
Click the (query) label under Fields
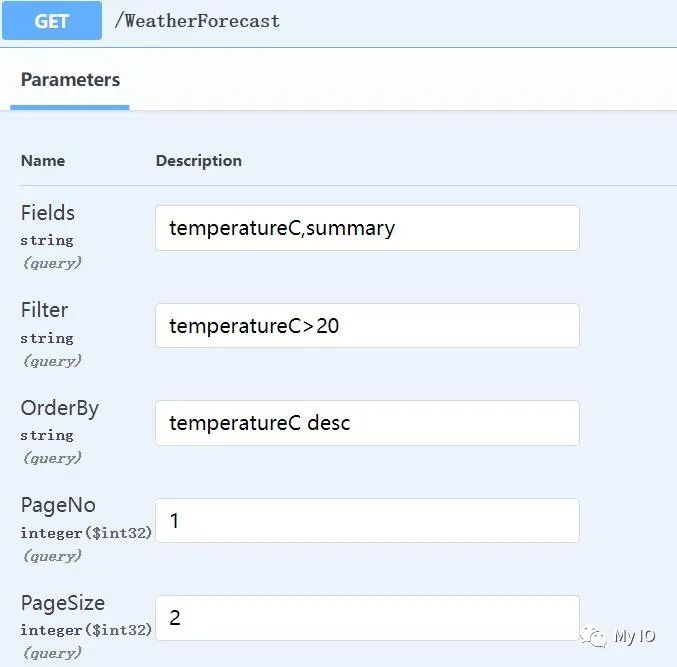[x=52, y=263]
